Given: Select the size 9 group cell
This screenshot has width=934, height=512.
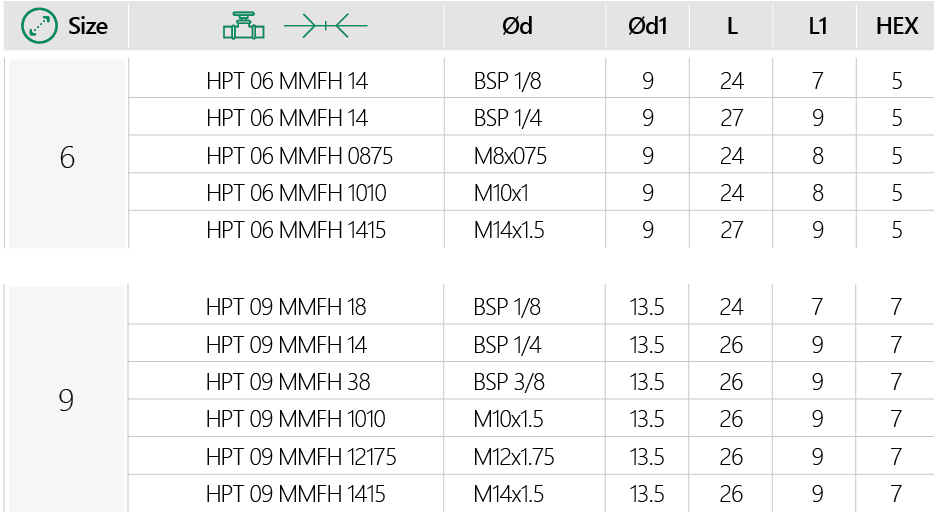Looking at the screenshot, I should (x=67, y=400).
